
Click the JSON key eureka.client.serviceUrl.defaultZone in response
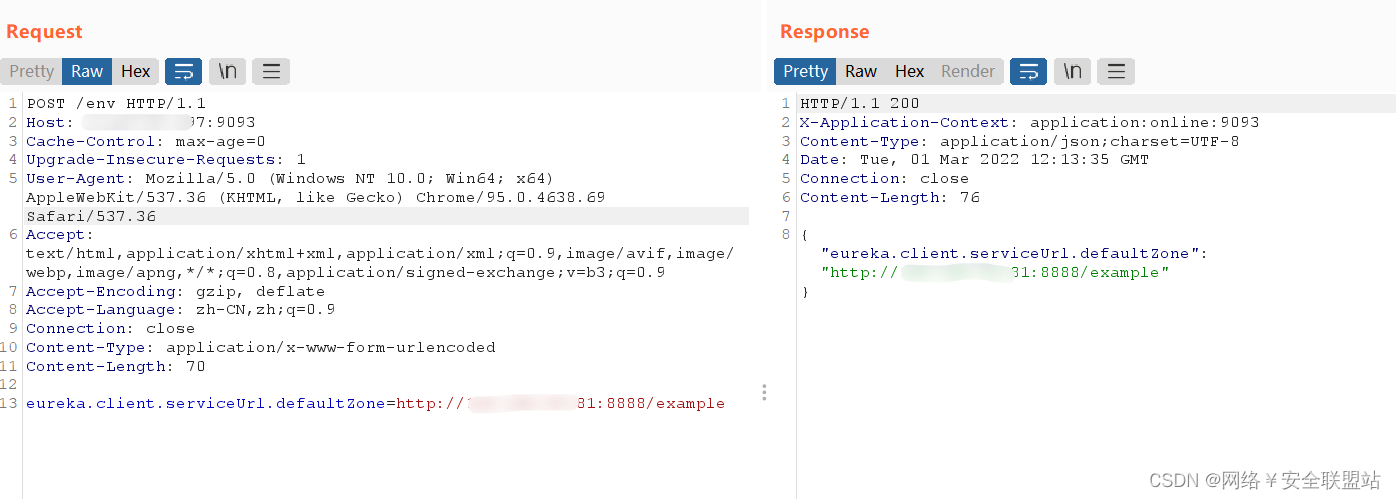[1010, 253]
